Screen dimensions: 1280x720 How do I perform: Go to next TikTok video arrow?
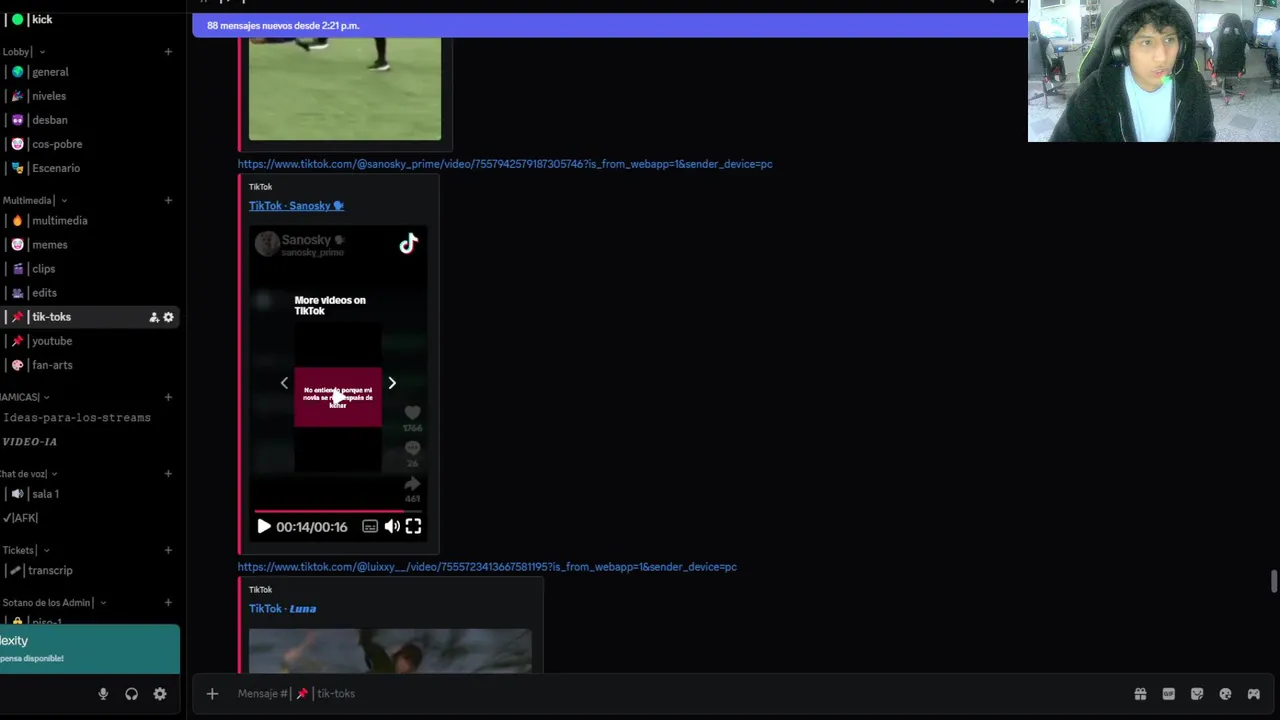coord(392,383)
